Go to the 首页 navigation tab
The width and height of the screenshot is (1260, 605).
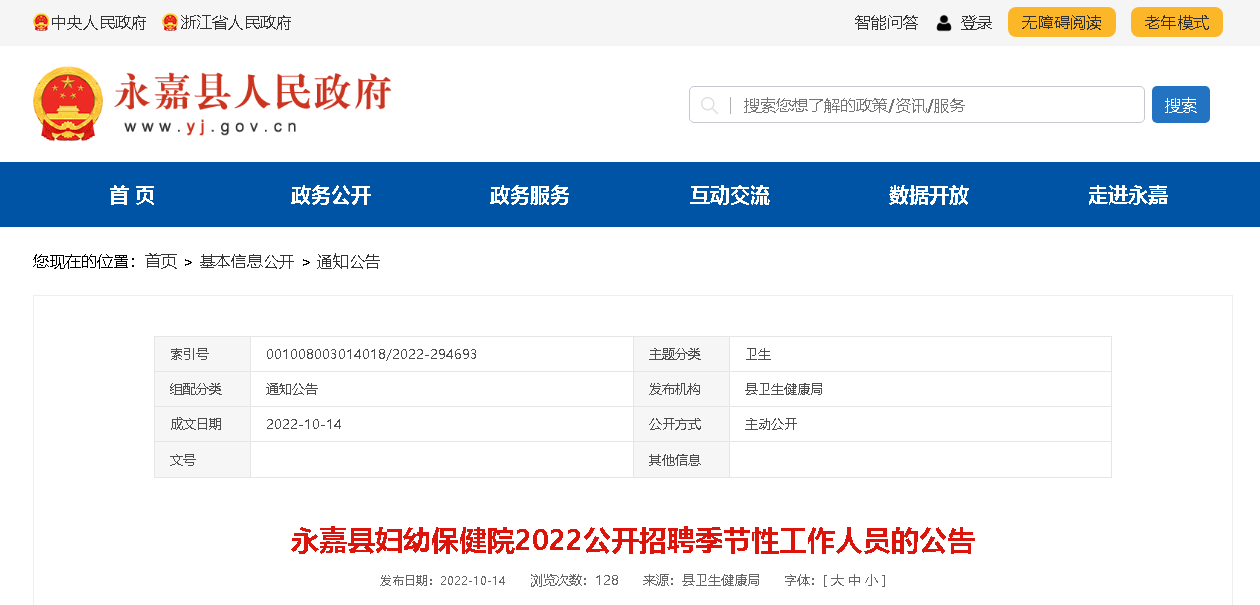click(132, 195)
